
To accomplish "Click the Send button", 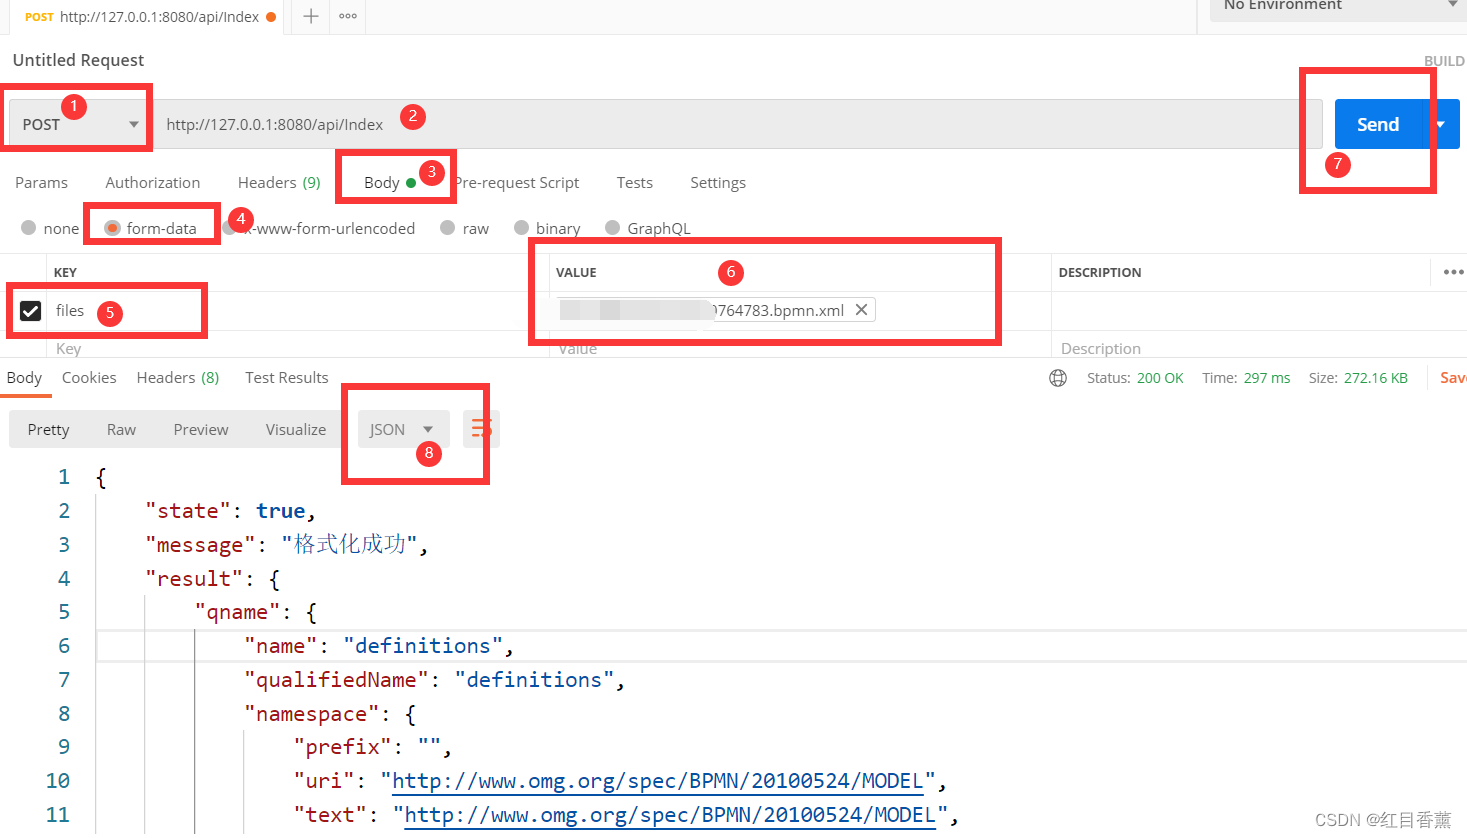I will click(x=1377, y=124).
